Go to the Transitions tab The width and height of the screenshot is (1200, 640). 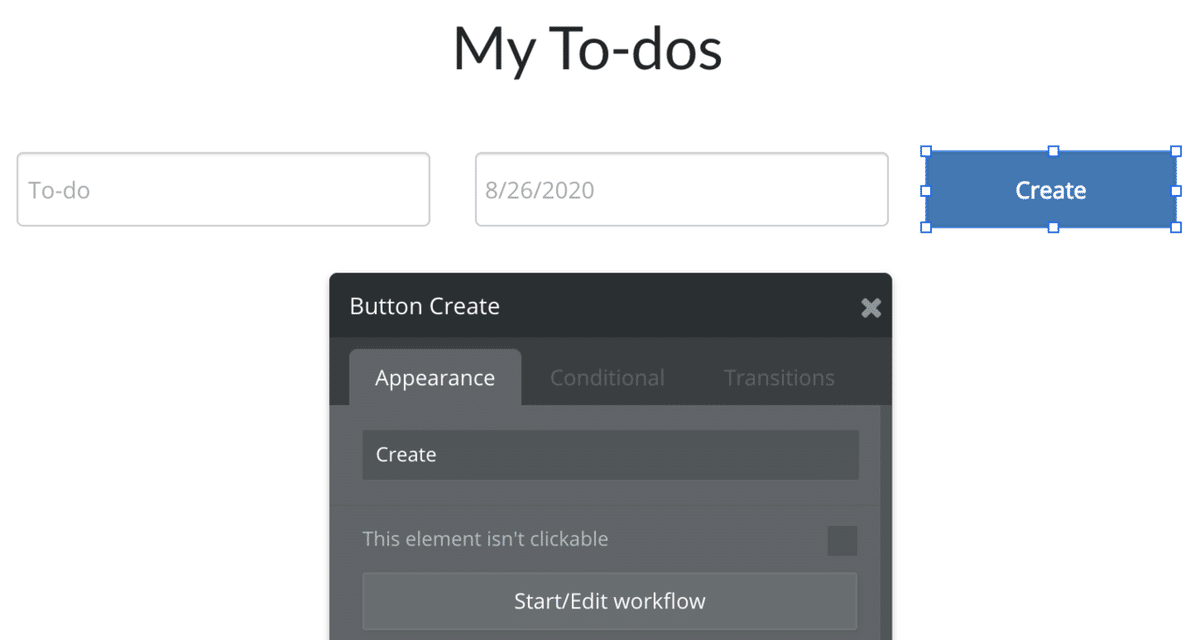[779, 378]
